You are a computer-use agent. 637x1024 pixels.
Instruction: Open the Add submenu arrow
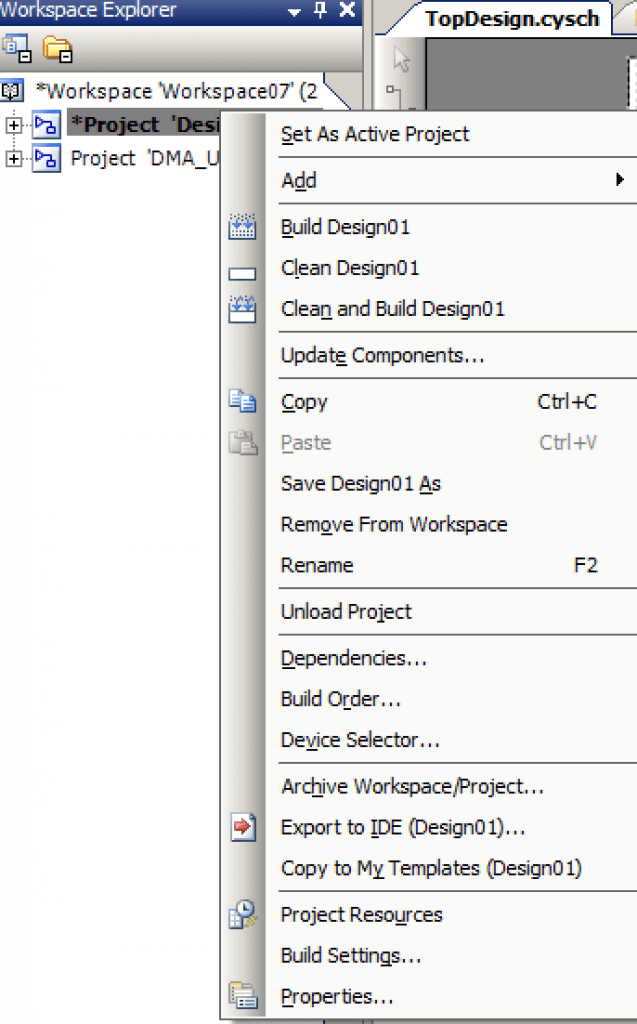tap(619, 180)
